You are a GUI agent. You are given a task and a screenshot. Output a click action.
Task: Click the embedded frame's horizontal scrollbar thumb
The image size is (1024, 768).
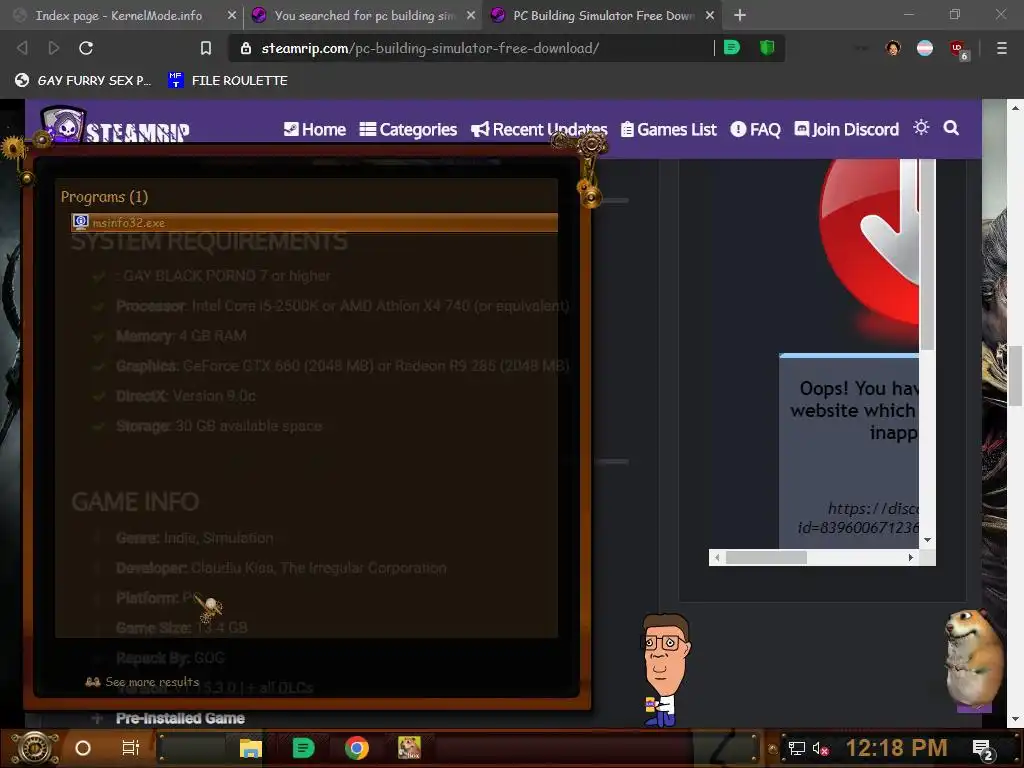[766, 557]
